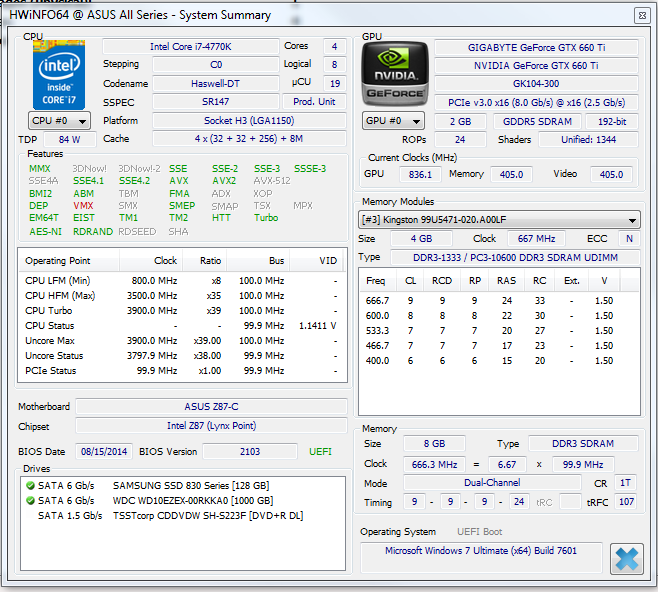Expand the Kingston memory module dropdown
The height and width of the screenshot is (592, 658).
(x=499, y=219)
